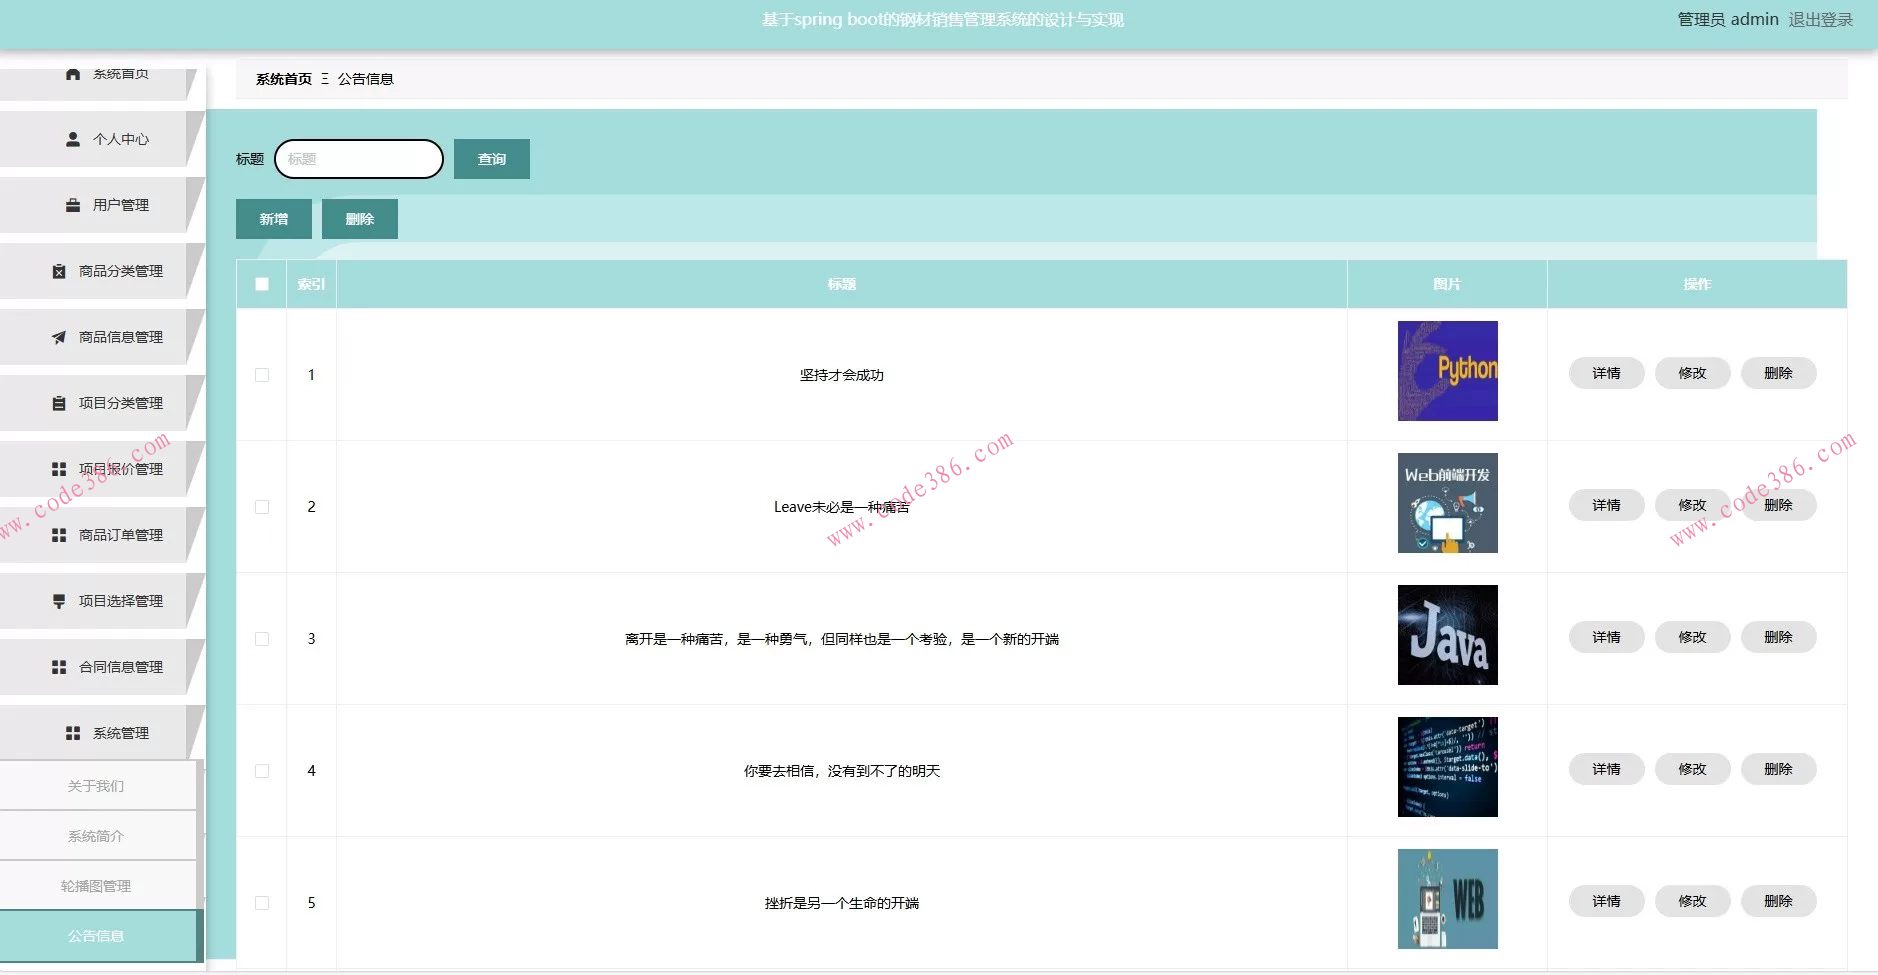Click 修改 for 挫折是另一个生命的开端
This screenshot has width=1878, height=975.
1693,901
